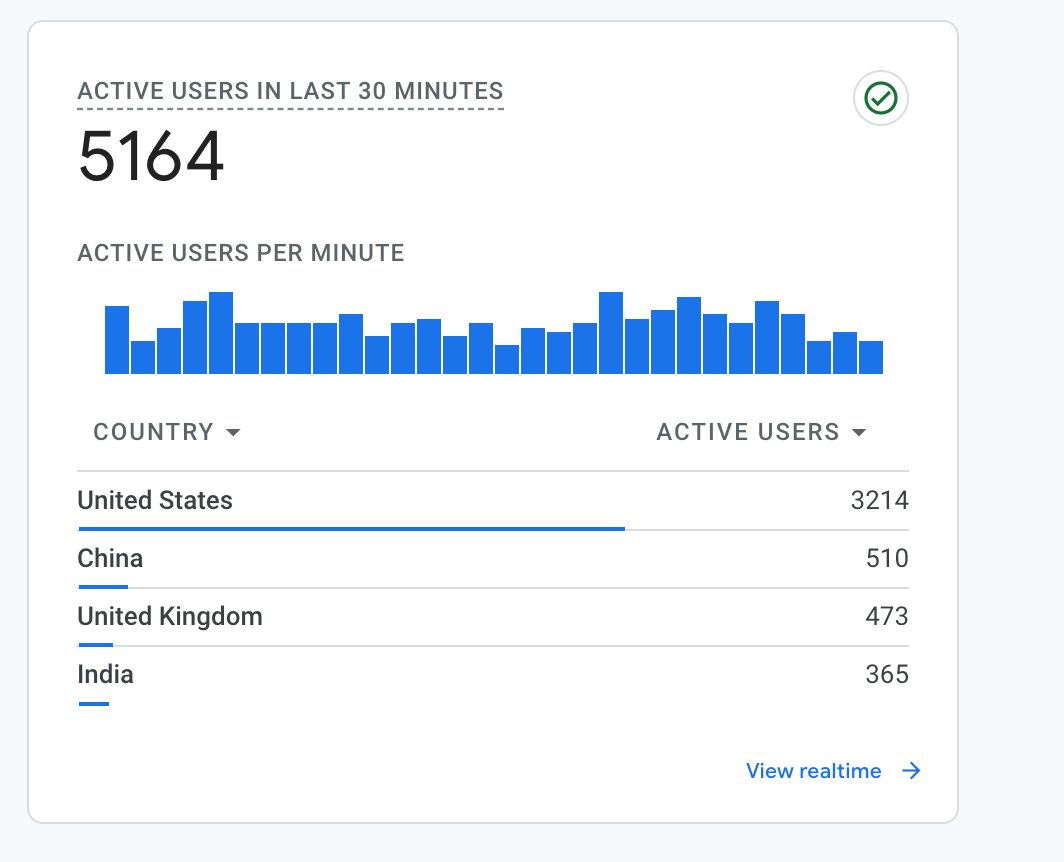Click the first bar in the per-minute chart
This screenshot has height=862, width=1064.
pos(117,340)
